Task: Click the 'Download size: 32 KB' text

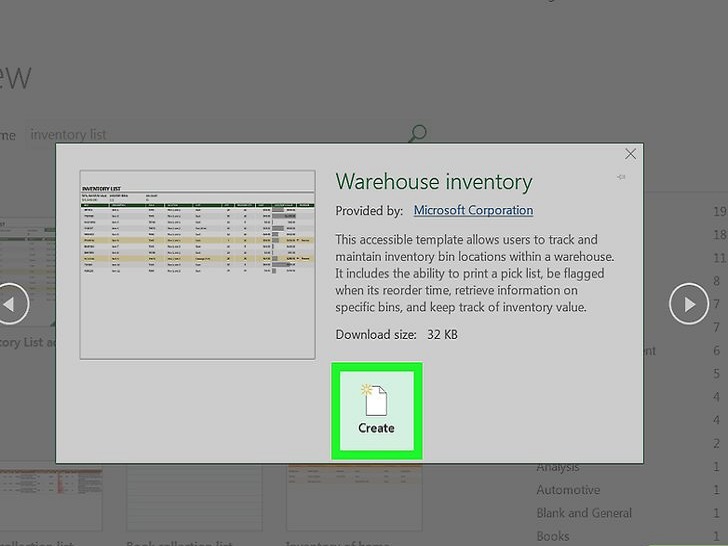Action: (396, 334)
